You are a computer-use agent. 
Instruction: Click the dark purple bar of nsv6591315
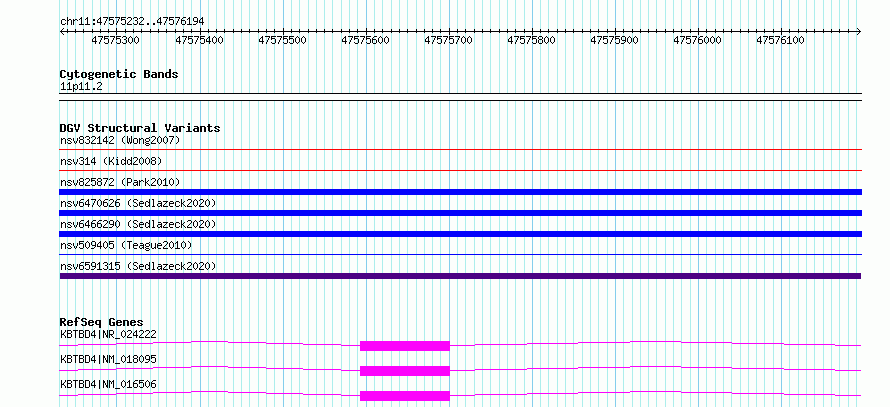461,276
